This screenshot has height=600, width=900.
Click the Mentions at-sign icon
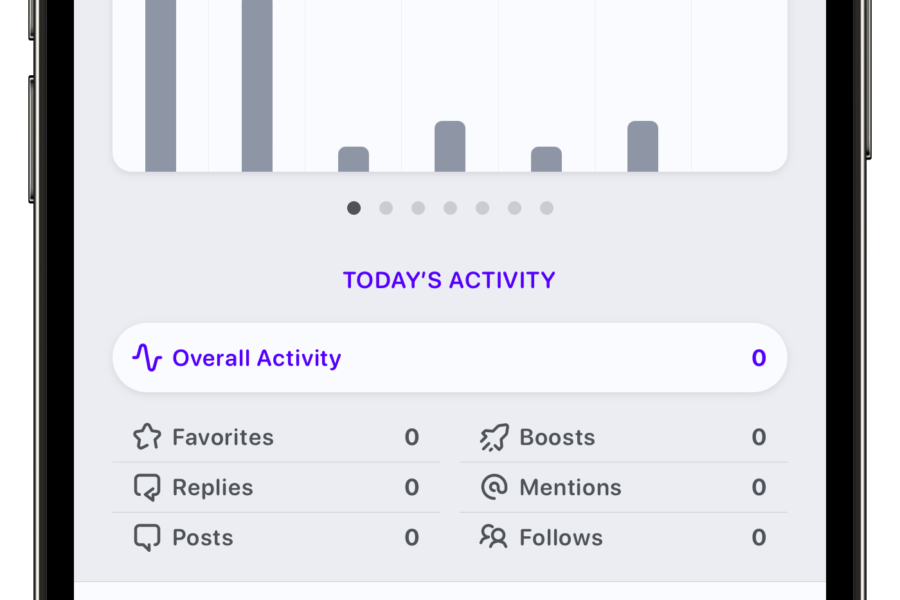(x=494, y=487)
